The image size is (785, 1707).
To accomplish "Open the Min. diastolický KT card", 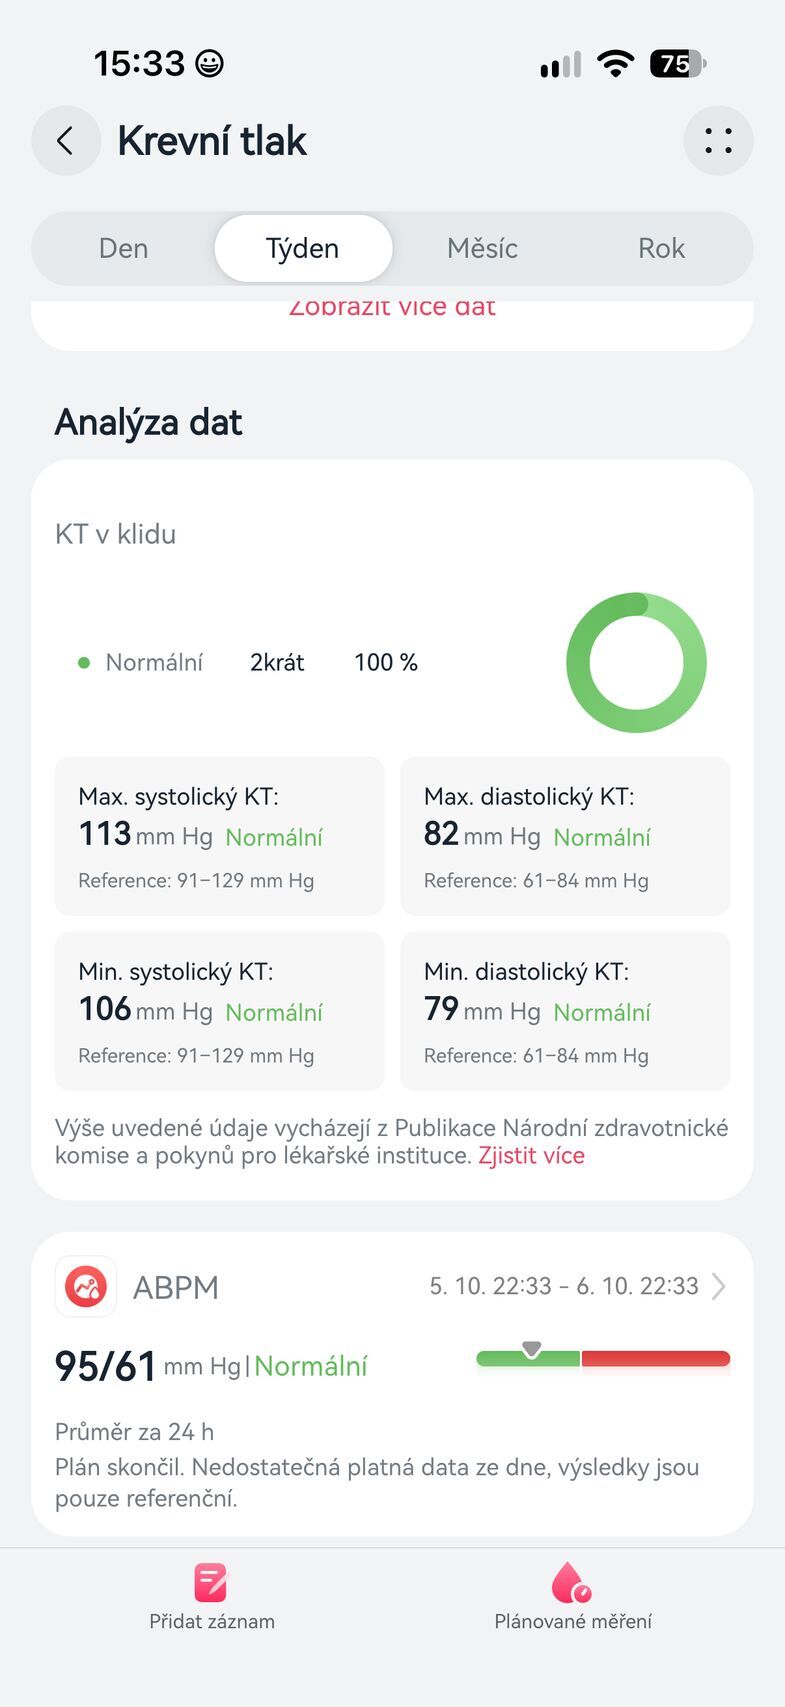I will pyautogui.click(x=565, y=1011).
